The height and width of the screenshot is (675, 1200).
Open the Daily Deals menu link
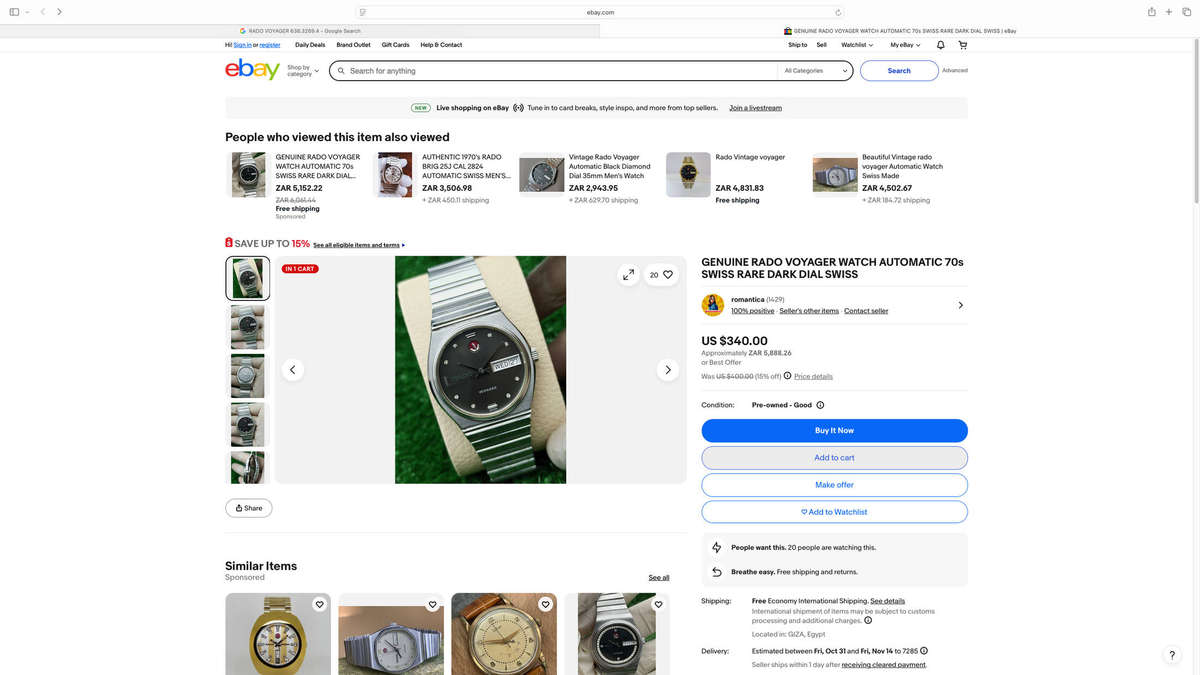[310, 45]
